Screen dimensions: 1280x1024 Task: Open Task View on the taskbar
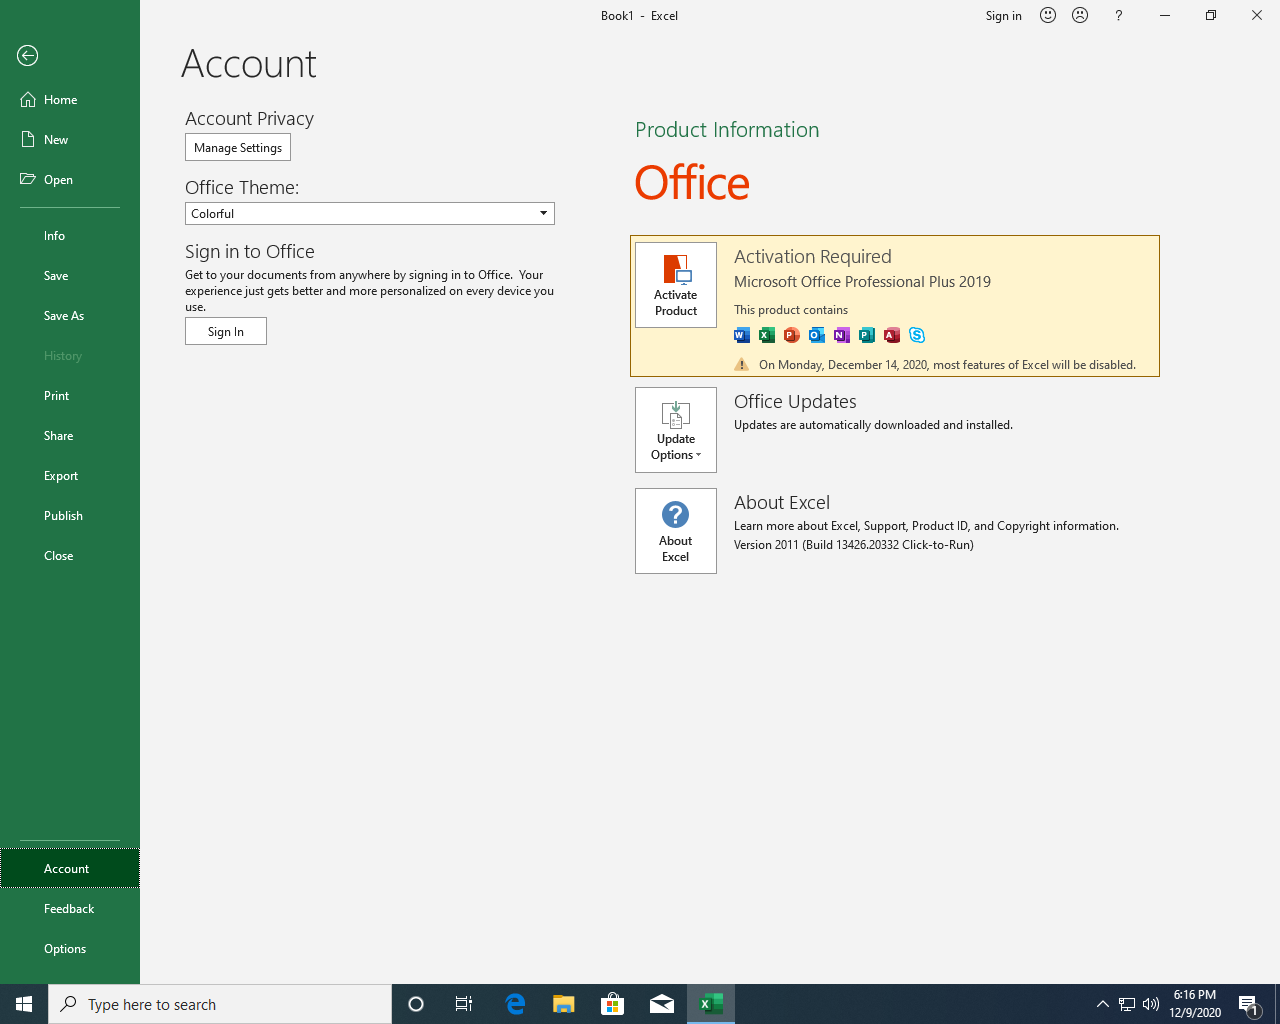[x=464, y=1004]
